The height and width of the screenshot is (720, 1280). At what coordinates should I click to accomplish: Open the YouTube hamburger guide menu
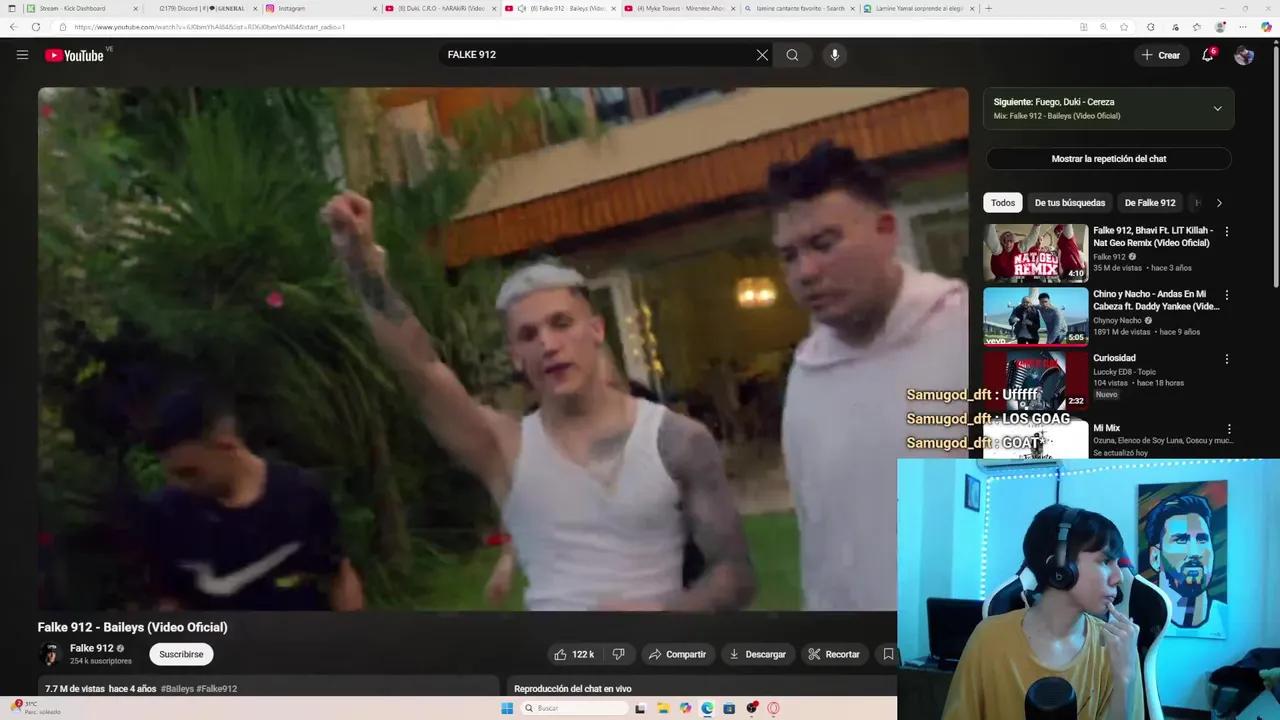coord(22,55)
